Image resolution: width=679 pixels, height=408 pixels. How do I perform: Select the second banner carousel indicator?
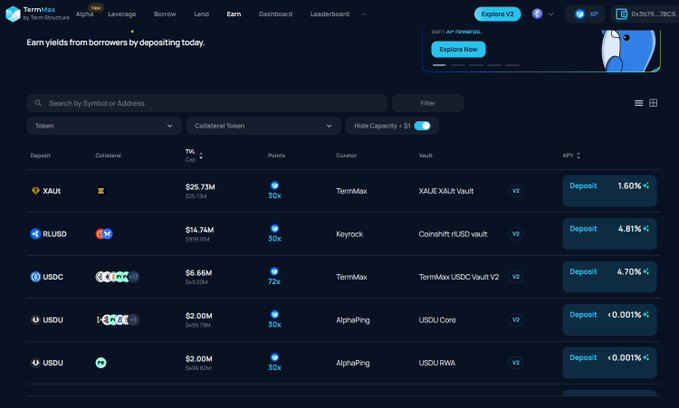click(x=458, y=65)
